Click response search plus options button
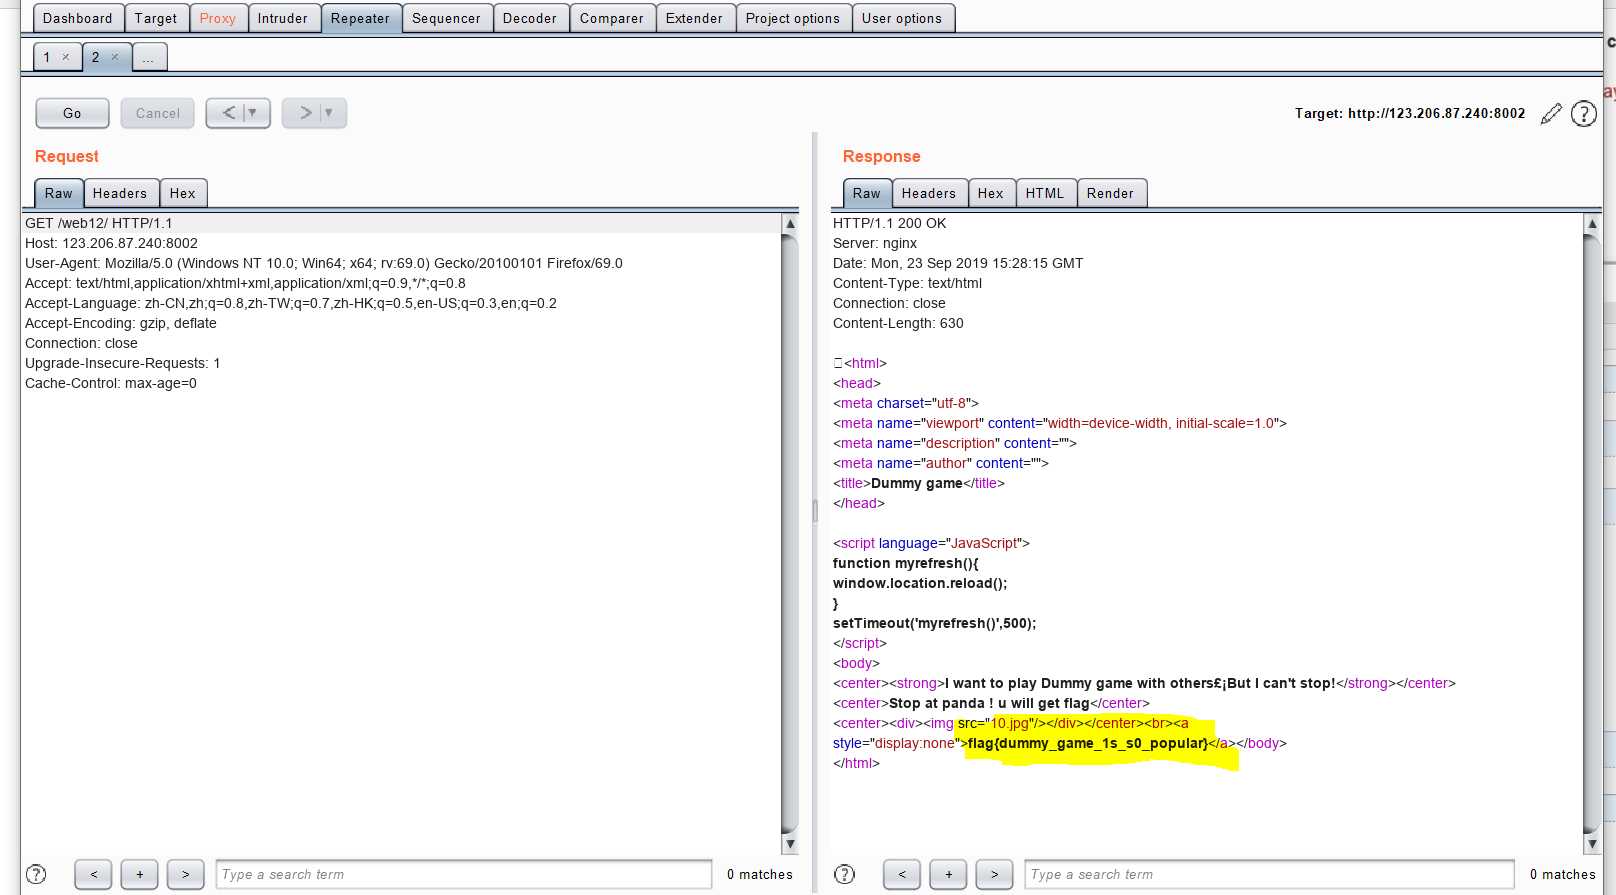Screen dimensions: 1616x895 (948, 874)
